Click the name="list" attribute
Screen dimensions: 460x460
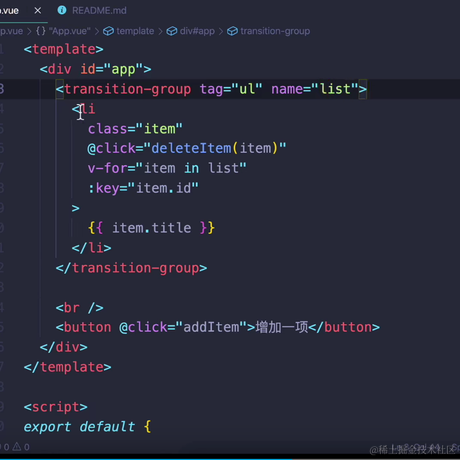coord(315,89)
